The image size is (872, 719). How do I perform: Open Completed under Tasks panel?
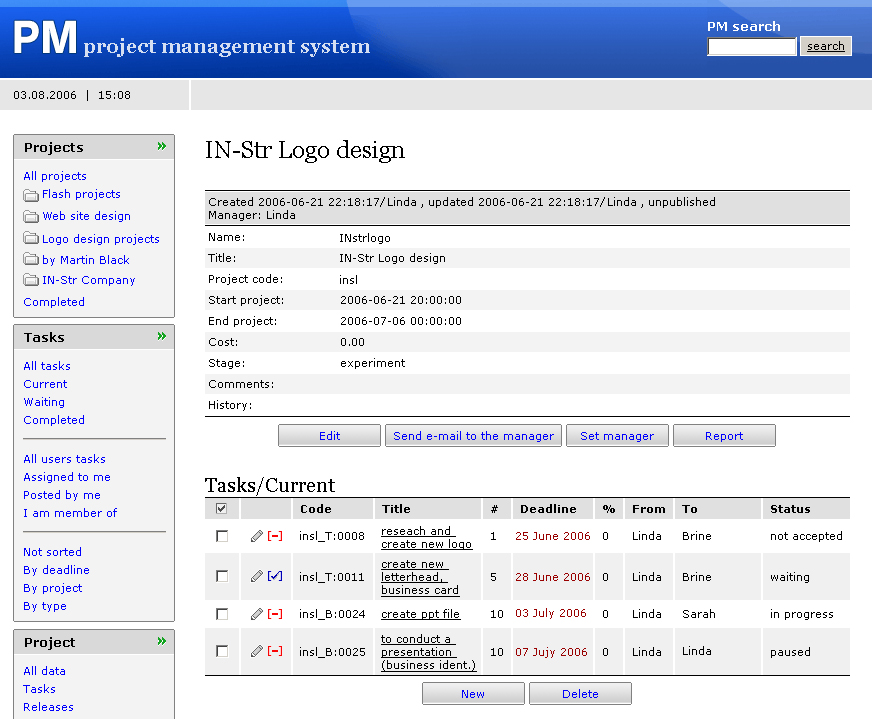(54, 420)
